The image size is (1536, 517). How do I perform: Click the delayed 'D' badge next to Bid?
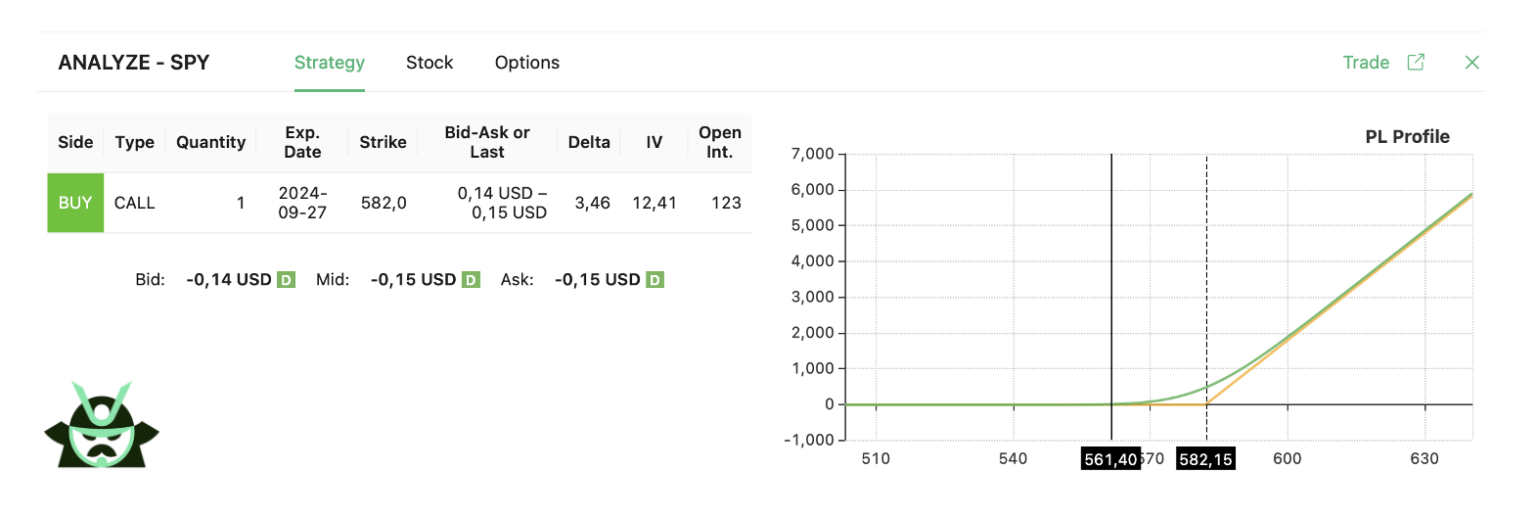[285, 280]
